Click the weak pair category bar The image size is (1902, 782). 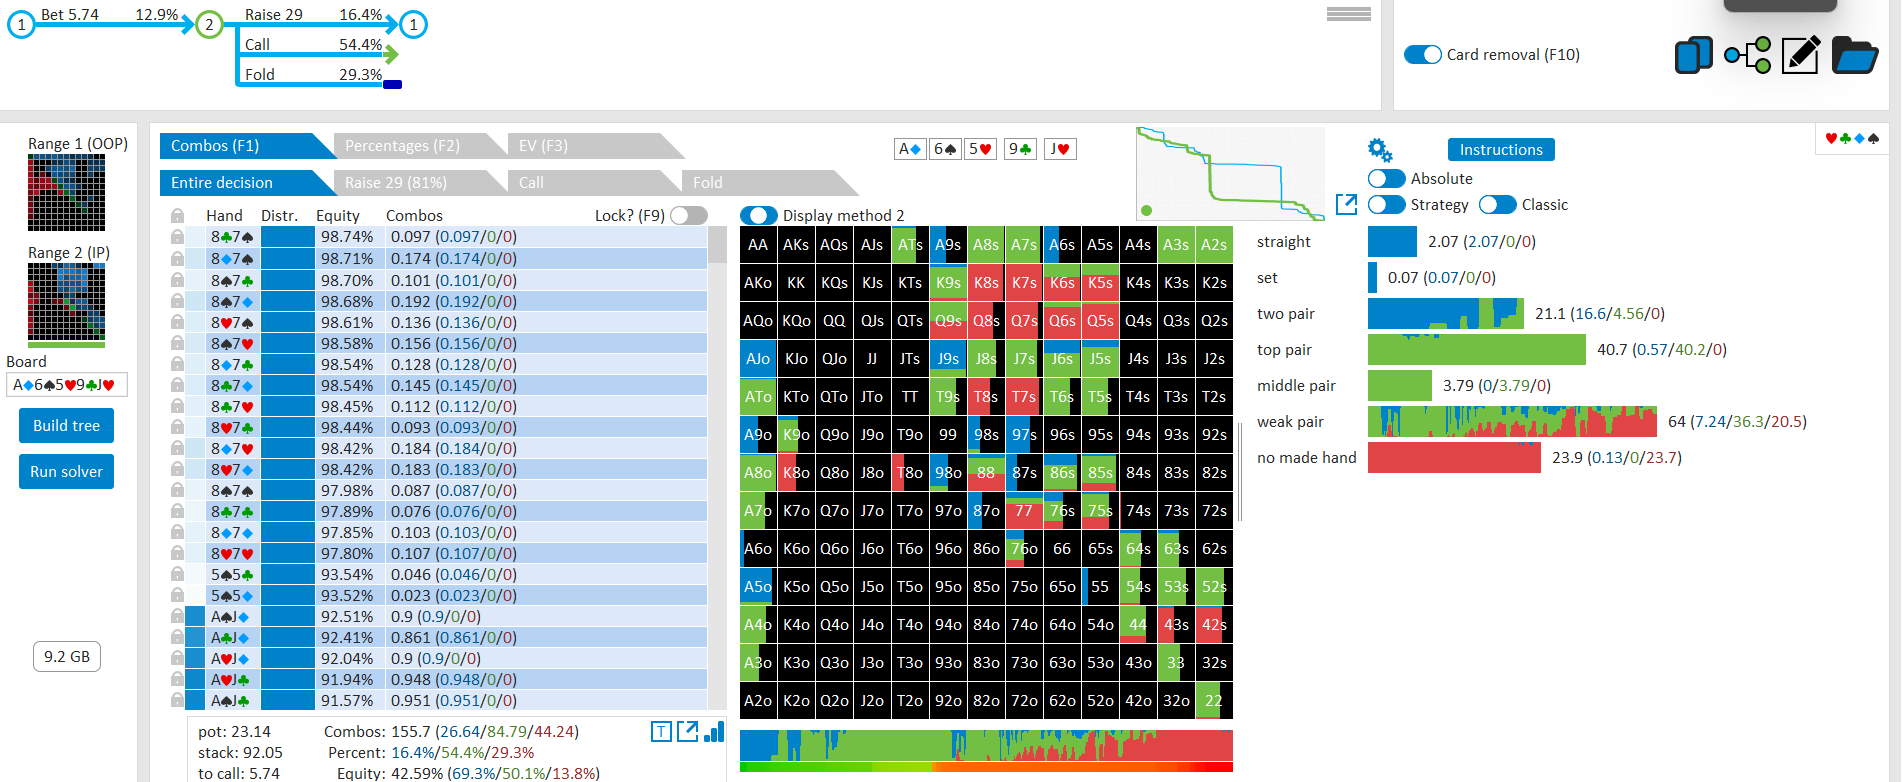point(1512,421)
